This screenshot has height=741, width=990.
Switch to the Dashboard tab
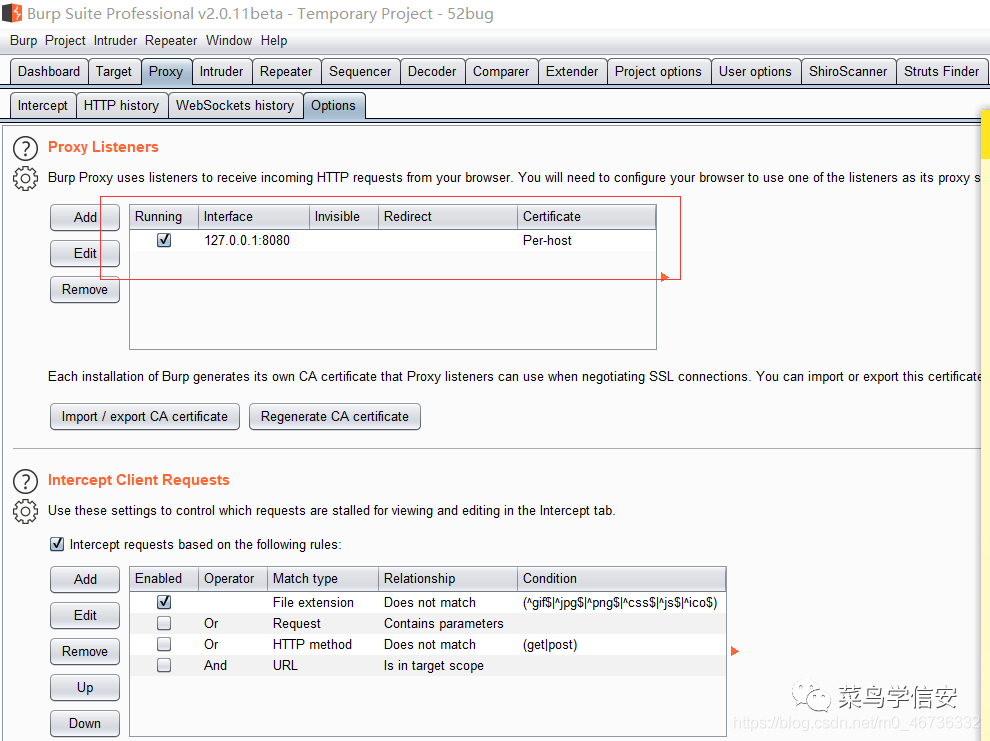pyautogui.click(x=49, y=71)
